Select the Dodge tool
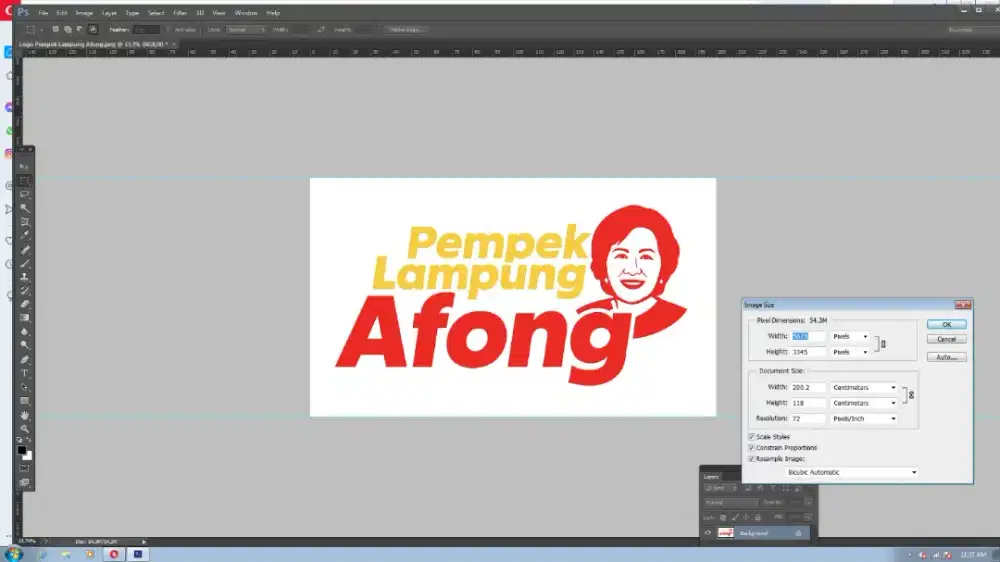The width and height of the screenshot is (1000, 562). click(x=24, y=345)
